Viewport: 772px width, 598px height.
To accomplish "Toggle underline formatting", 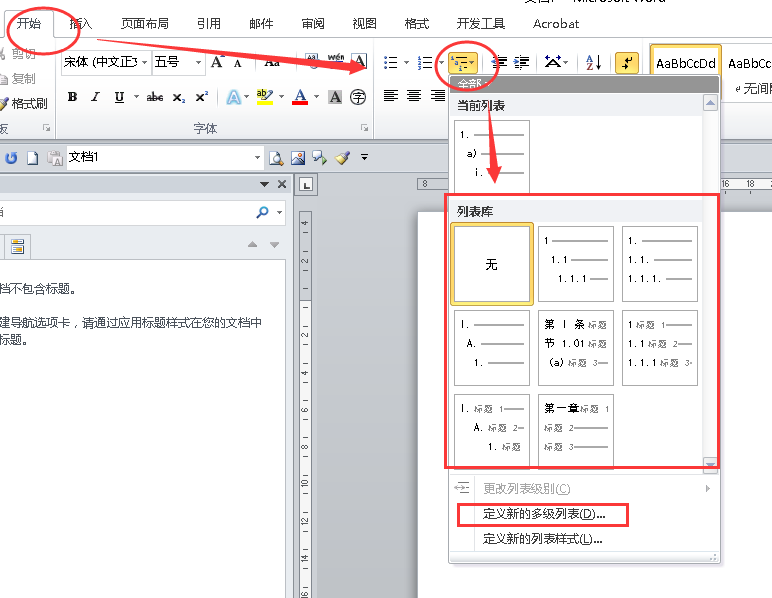I will (119, 97).
